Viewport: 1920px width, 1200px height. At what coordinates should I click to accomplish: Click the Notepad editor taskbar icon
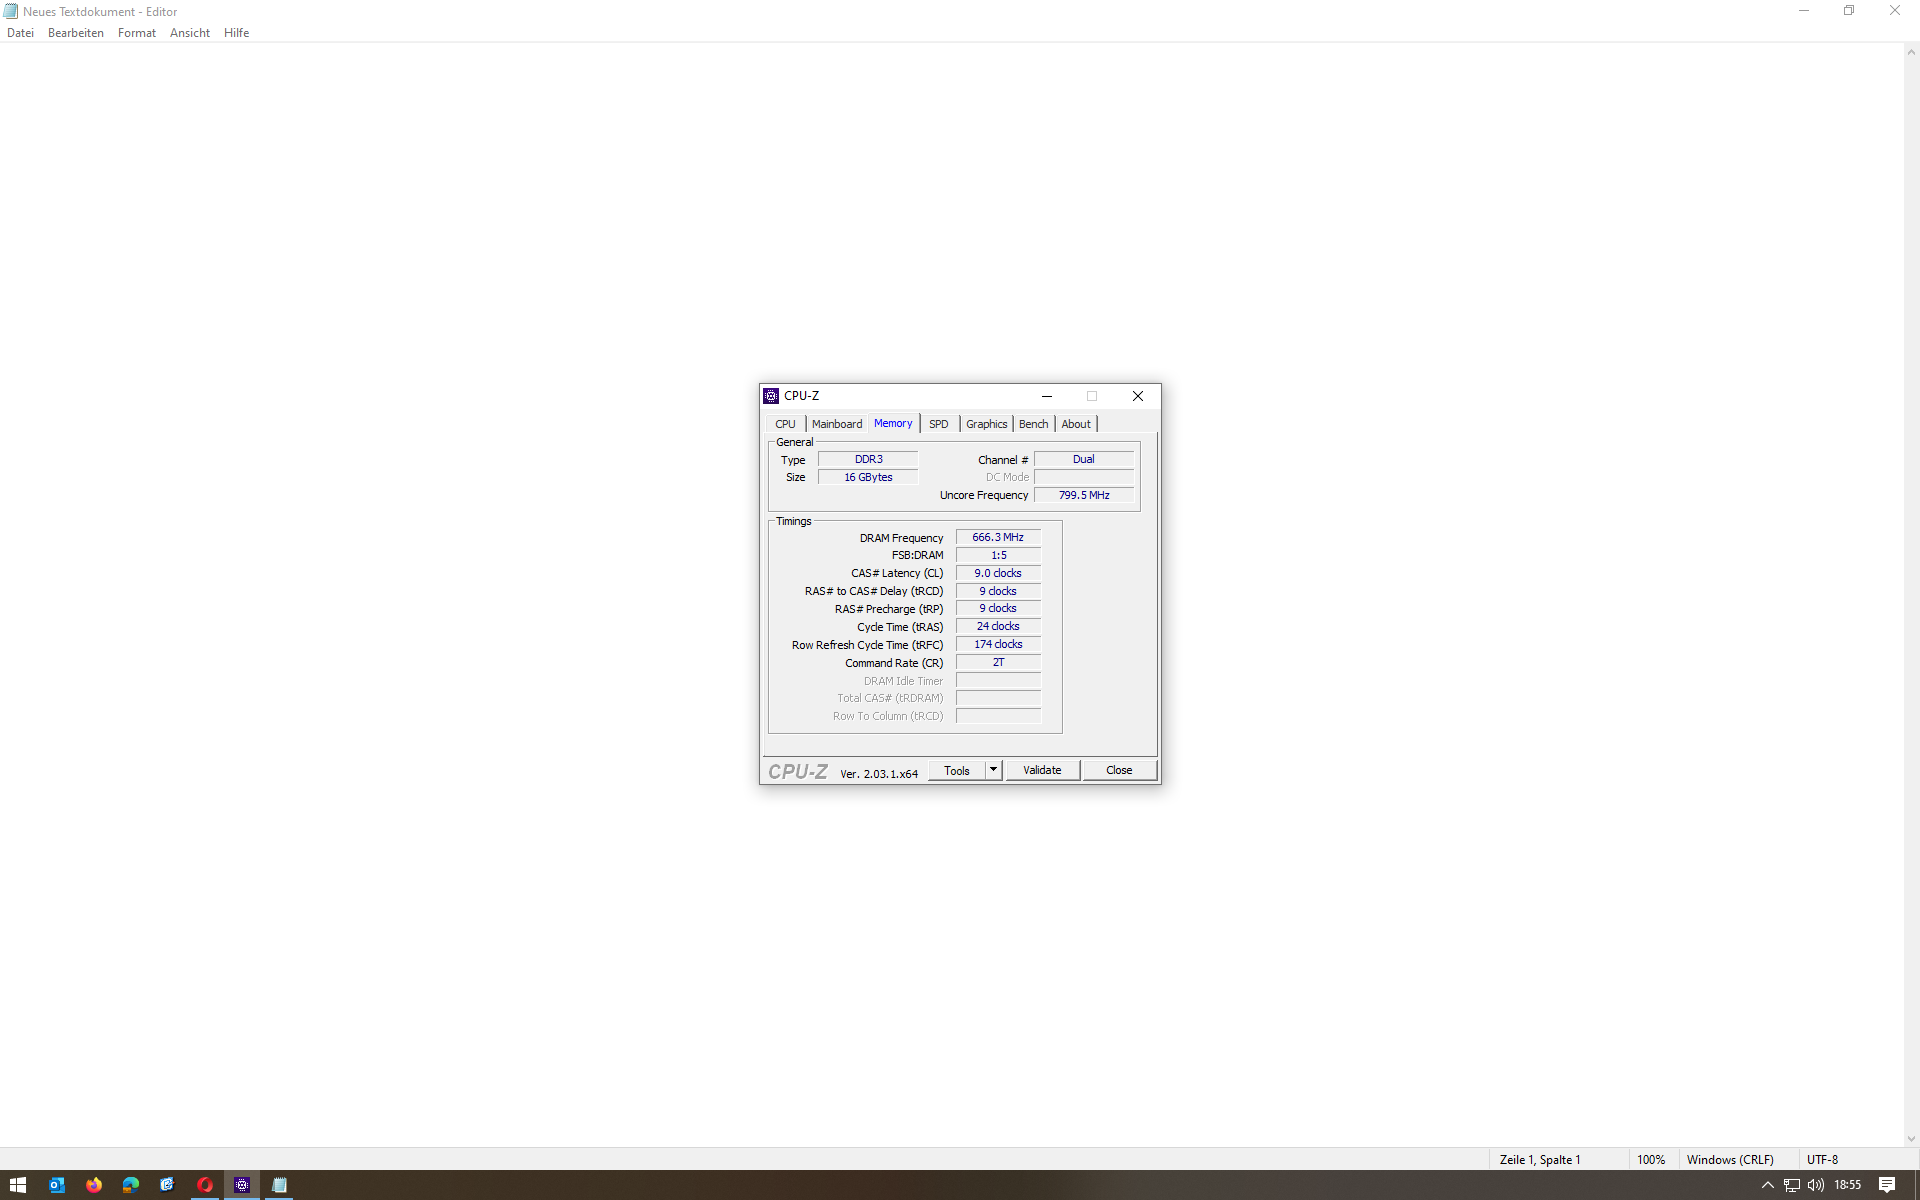point(279,1185)
